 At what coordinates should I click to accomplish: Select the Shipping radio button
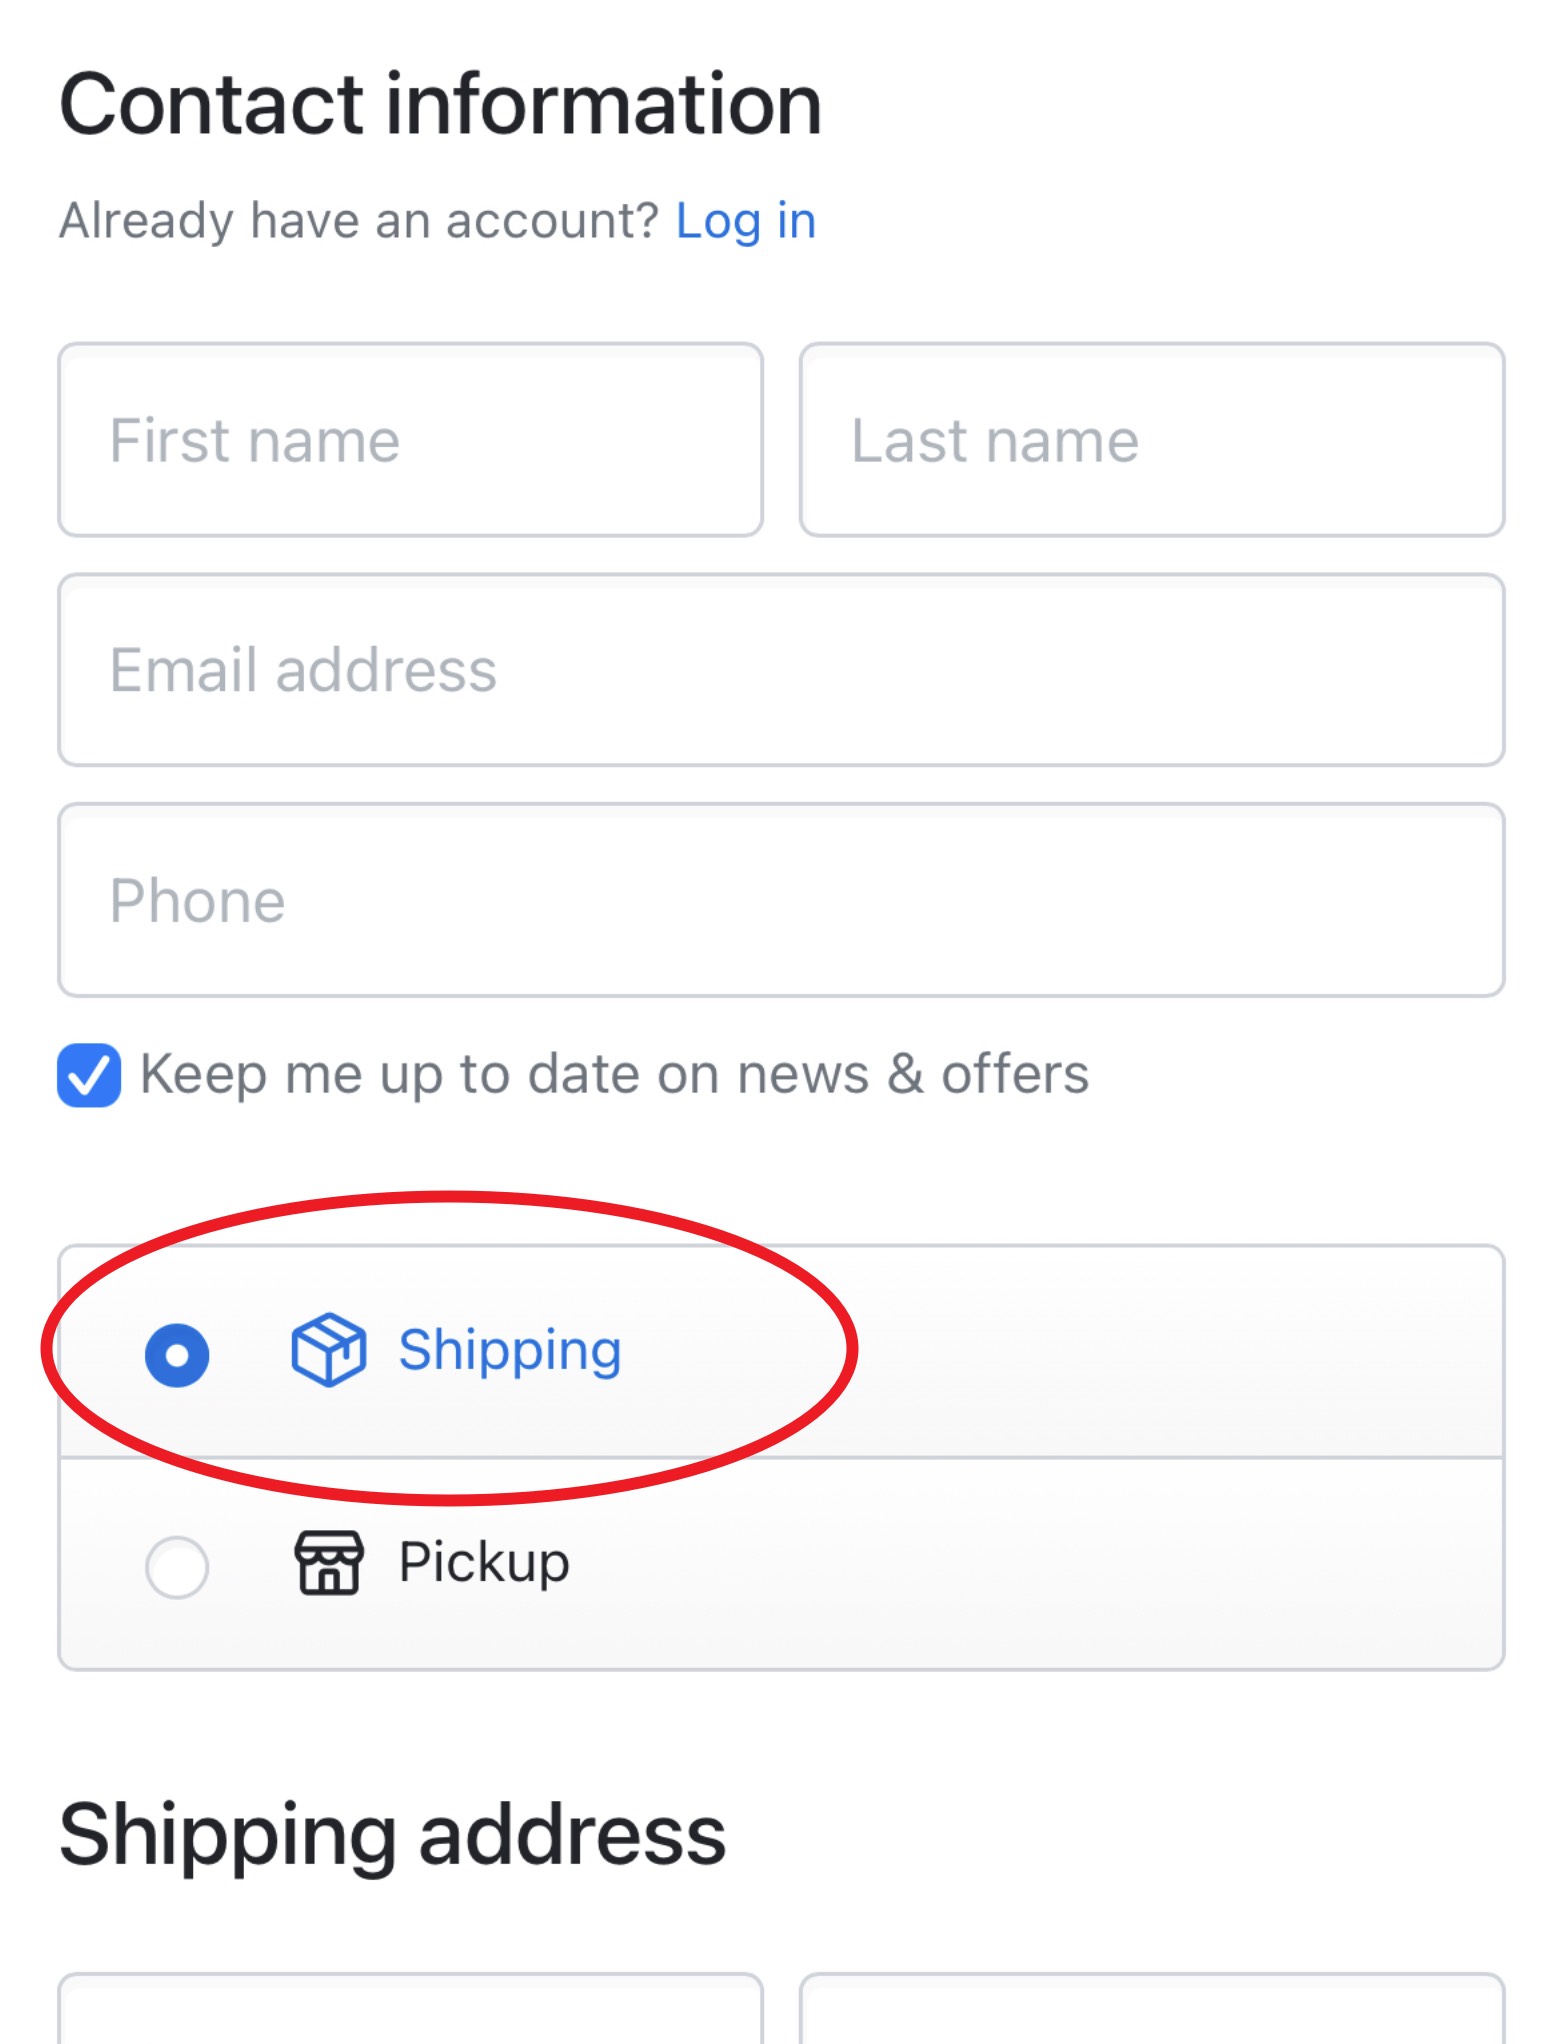click(x=177, y=1355)
